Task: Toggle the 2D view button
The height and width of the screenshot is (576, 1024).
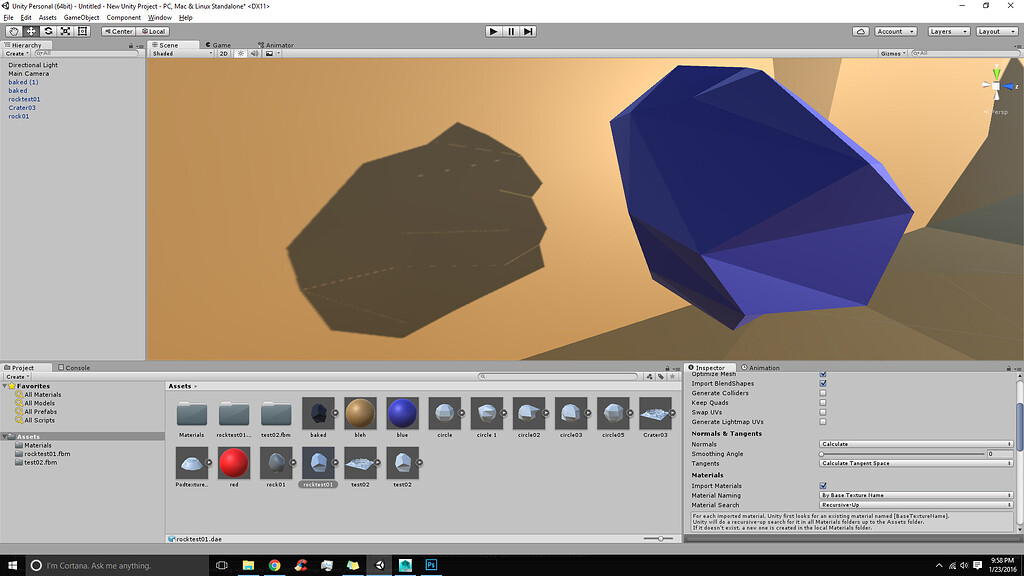Action: [222, 53]
